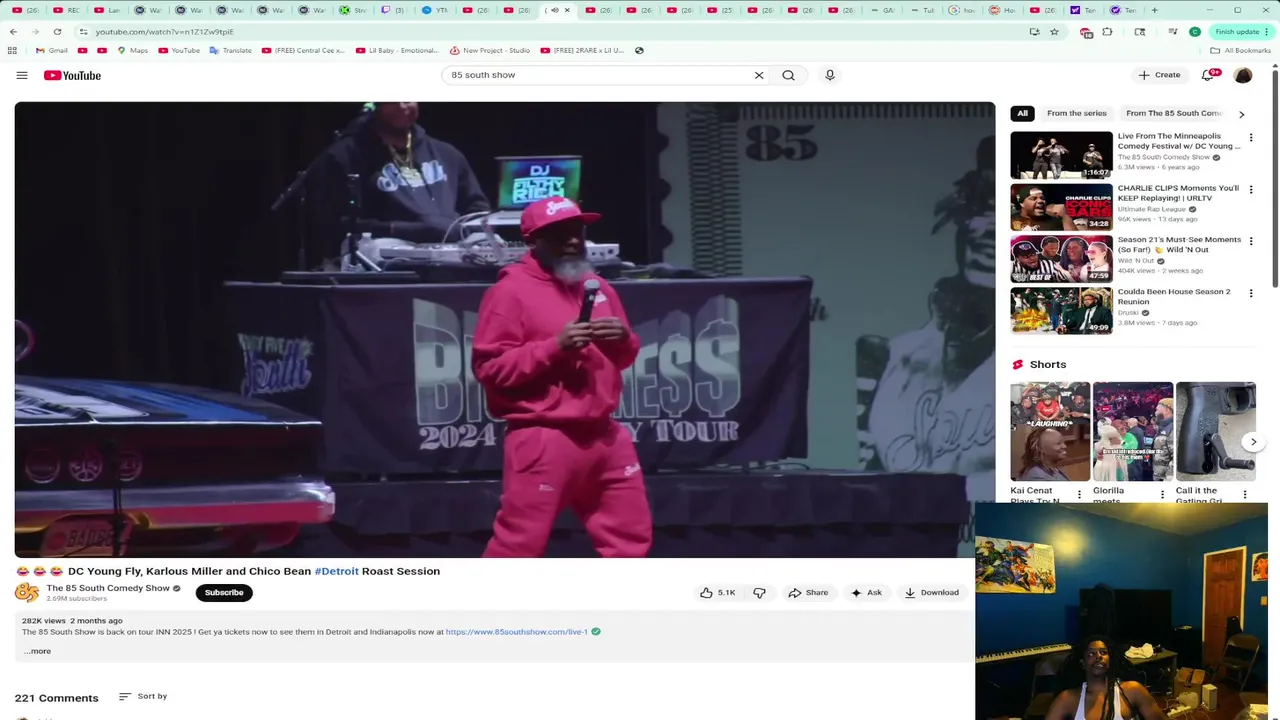
Task: Share the video
Action: [808, 593]
